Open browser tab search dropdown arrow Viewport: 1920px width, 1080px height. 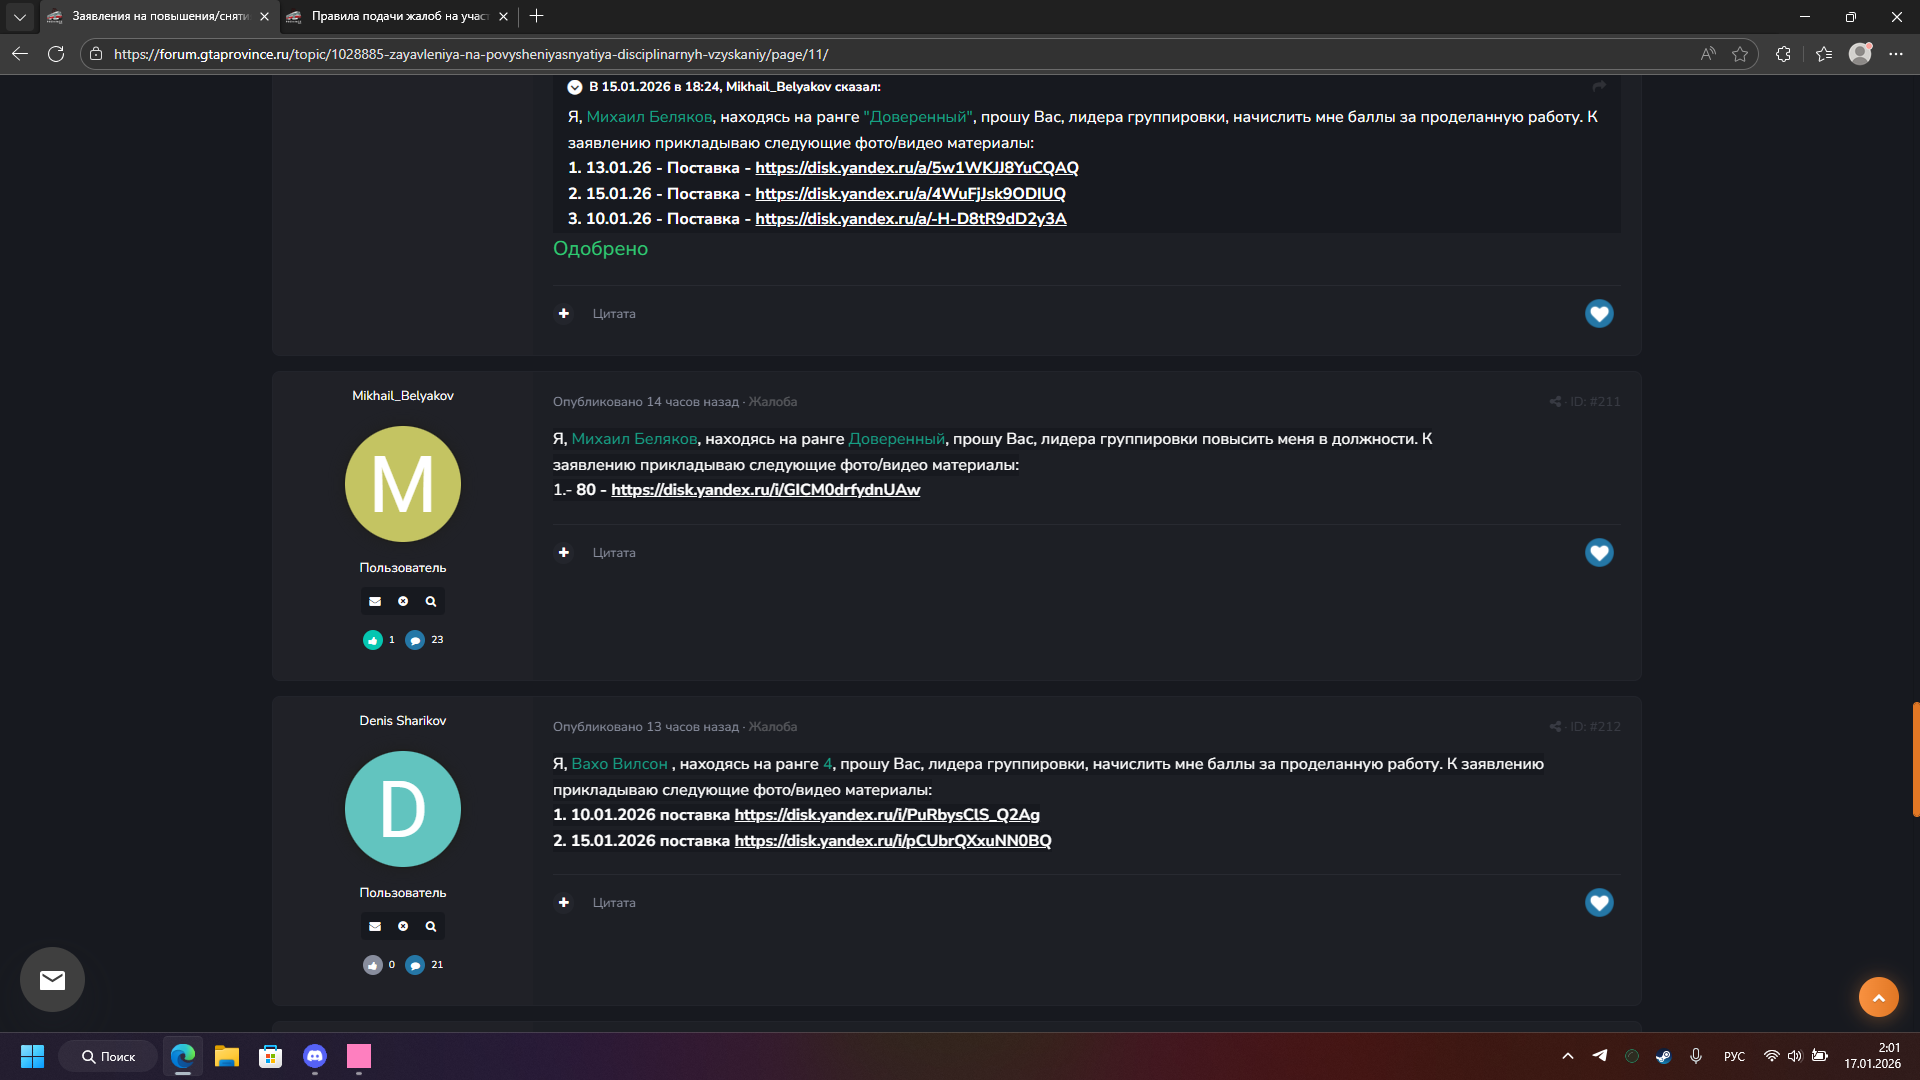pyautogui.click(x=19, y=16)
